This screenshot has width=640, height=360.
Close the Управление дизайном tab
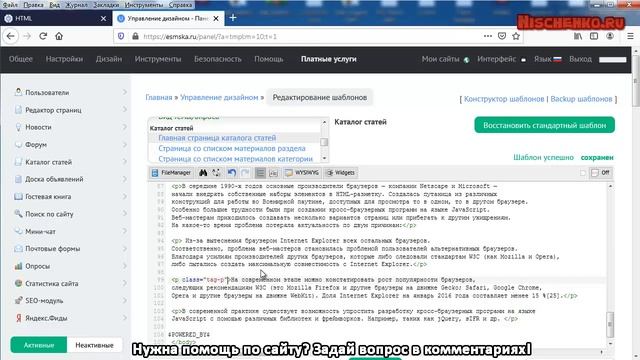coord(216,18)
